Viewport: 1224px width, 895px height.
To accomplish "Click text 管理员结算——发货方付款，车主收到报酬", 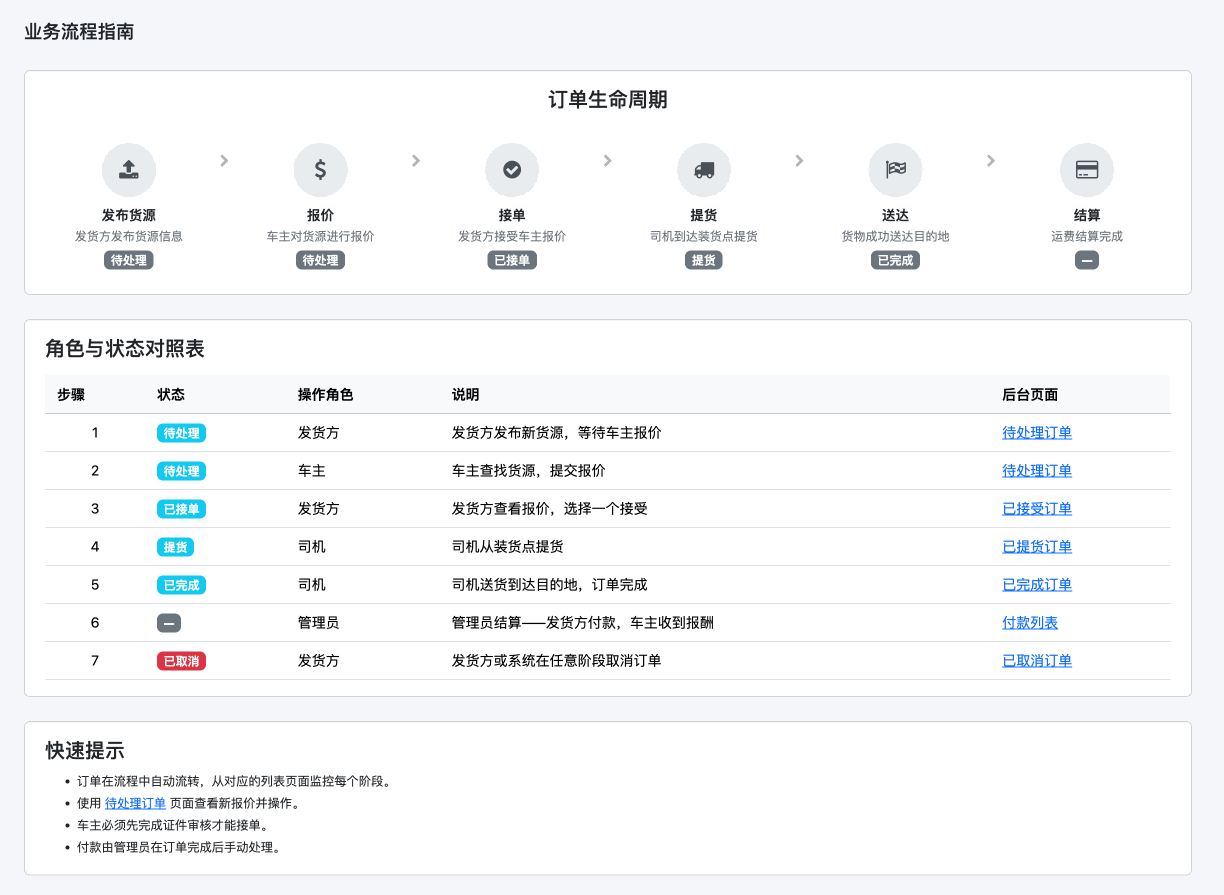I will (583, 623).
